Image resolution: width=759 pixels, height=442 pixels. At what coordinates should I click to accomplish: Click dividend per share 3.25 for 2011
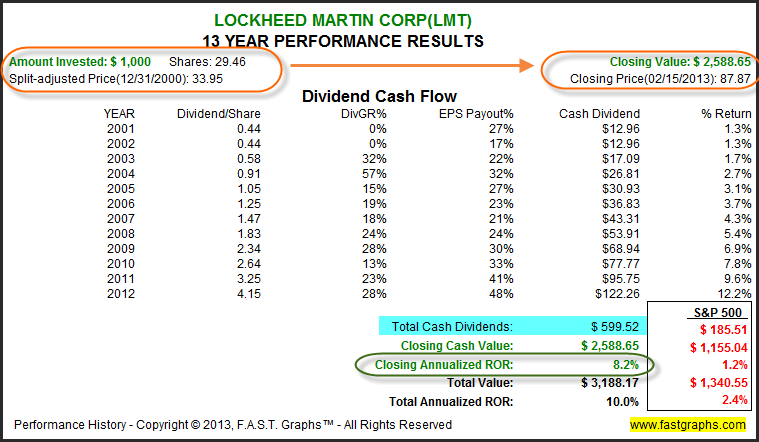tap(249, 279)
